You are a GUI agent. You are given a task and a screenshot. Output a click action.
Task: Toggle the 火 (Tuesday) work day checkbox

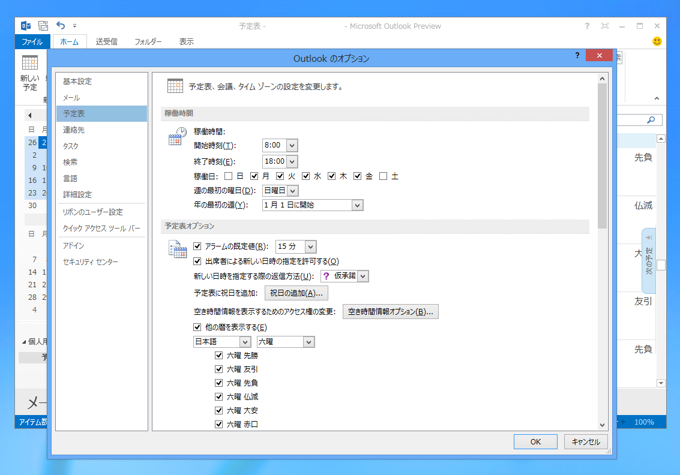click(280, 176)
